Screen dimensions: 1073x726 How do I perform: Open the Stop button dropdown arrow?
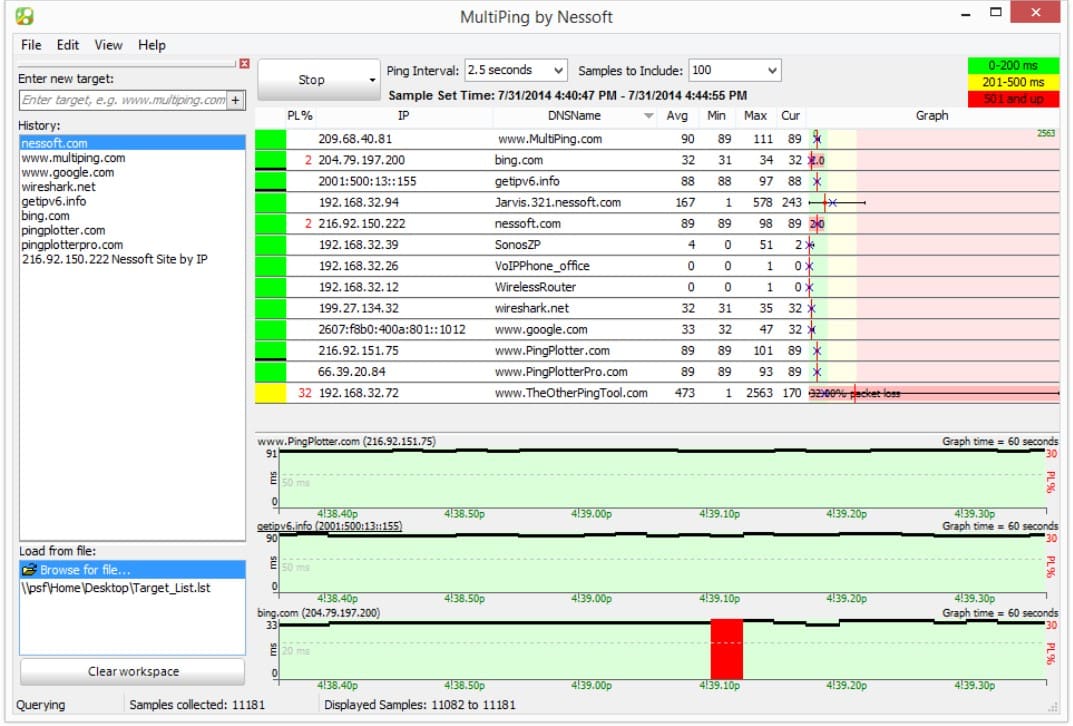pyautogui.click(x=372, y=80)
